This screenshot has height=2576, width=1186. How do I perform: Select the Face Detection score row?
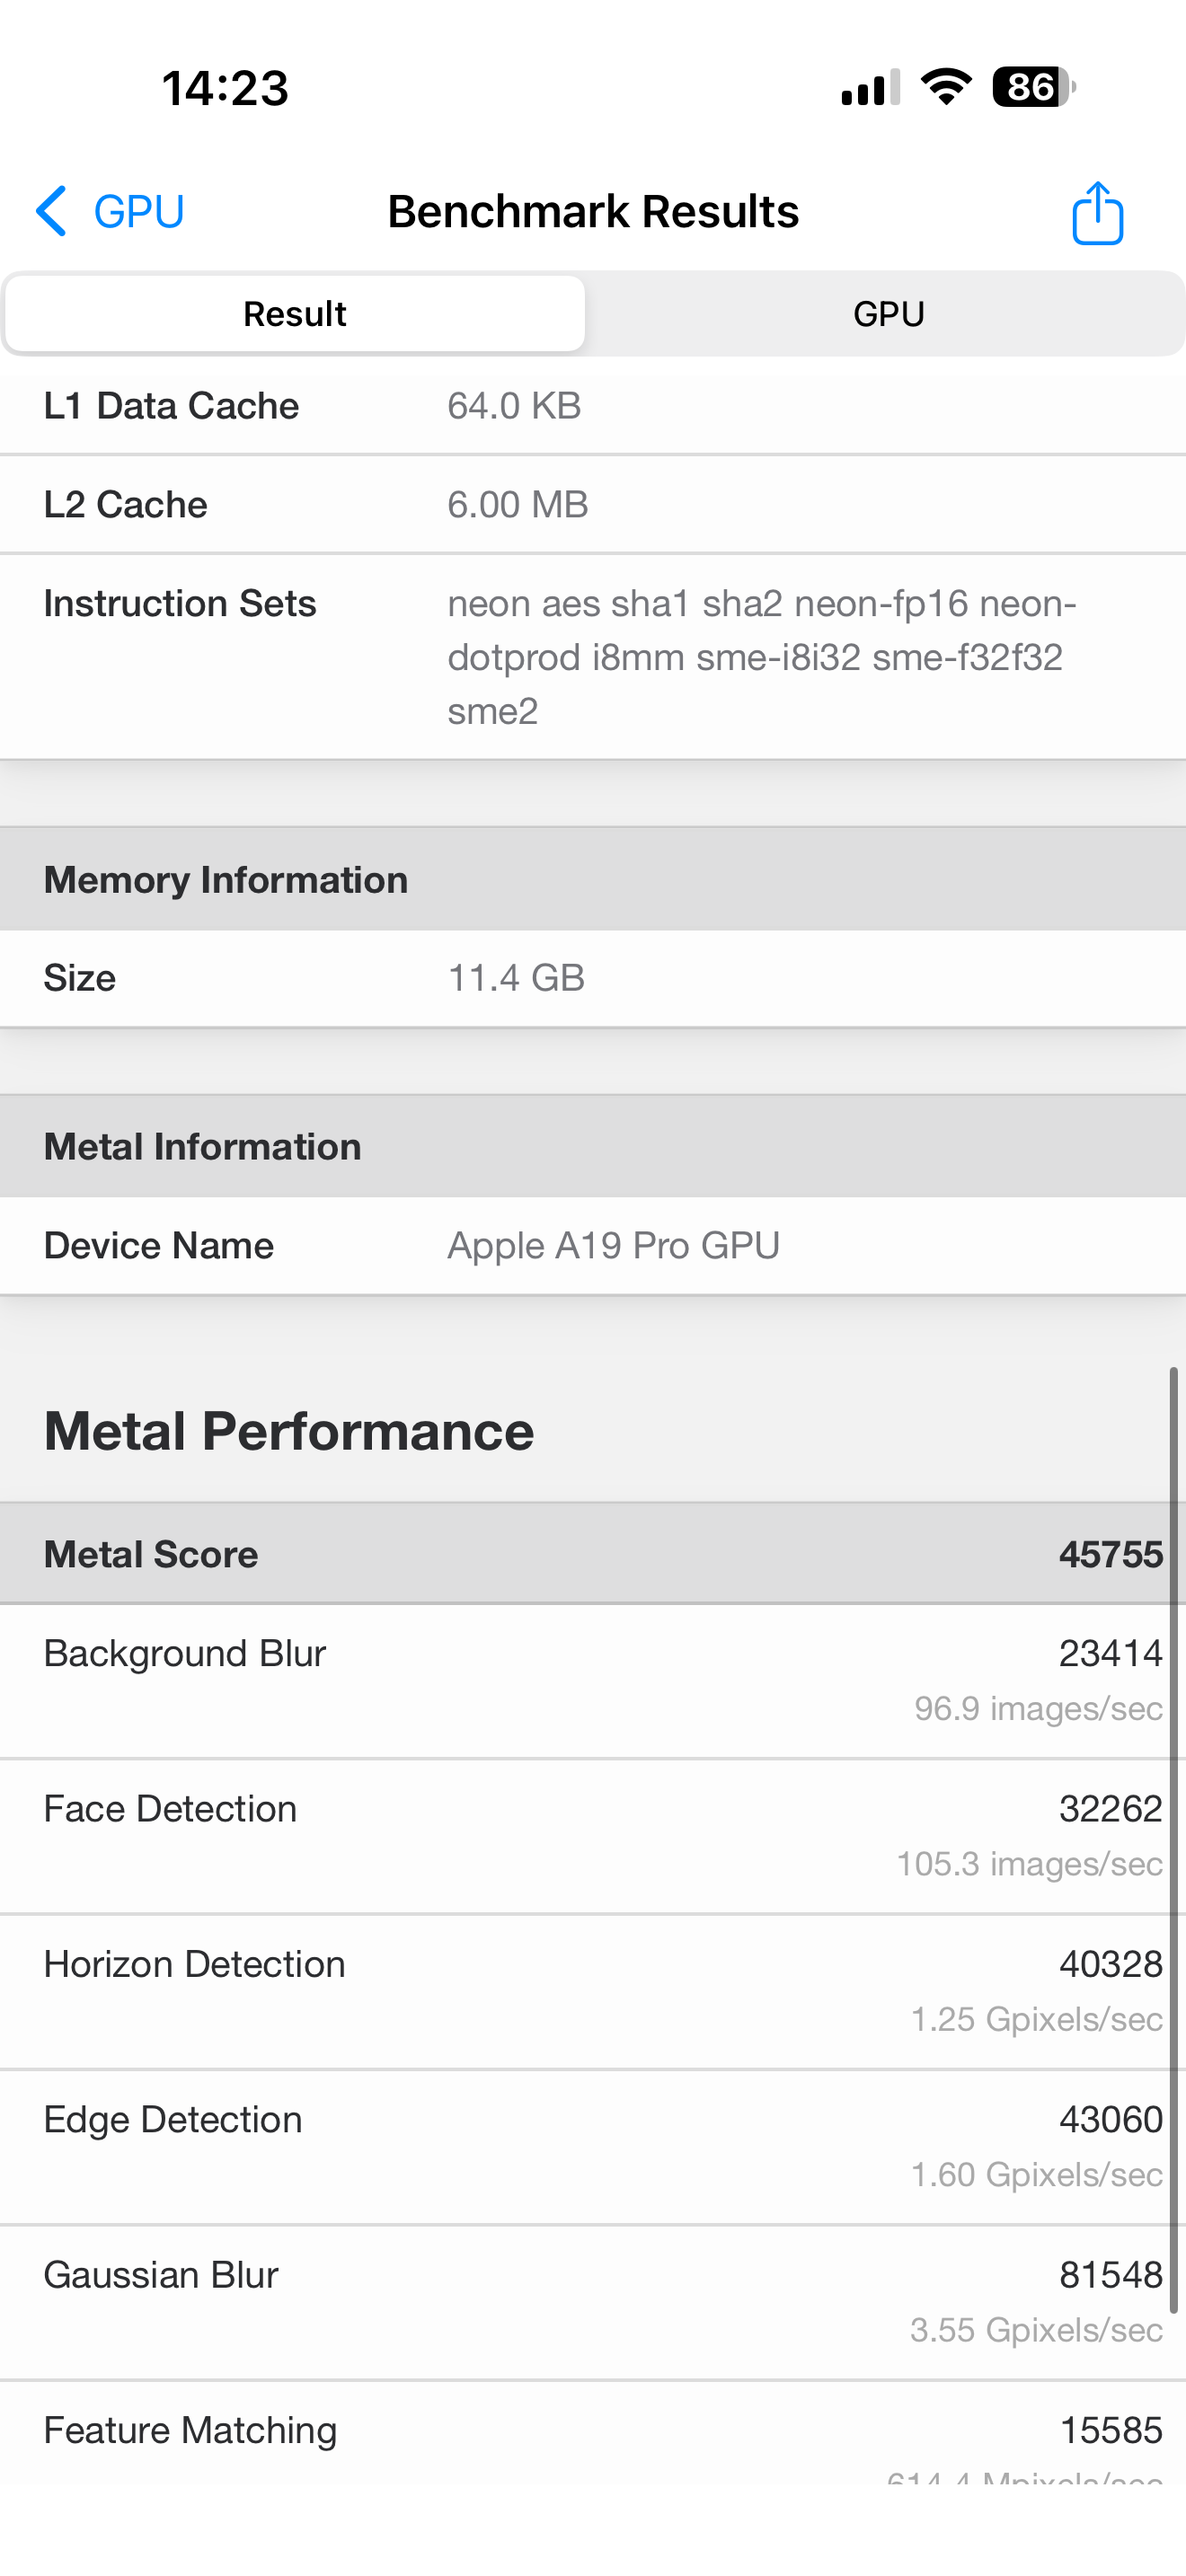(x=593, y=1835)
